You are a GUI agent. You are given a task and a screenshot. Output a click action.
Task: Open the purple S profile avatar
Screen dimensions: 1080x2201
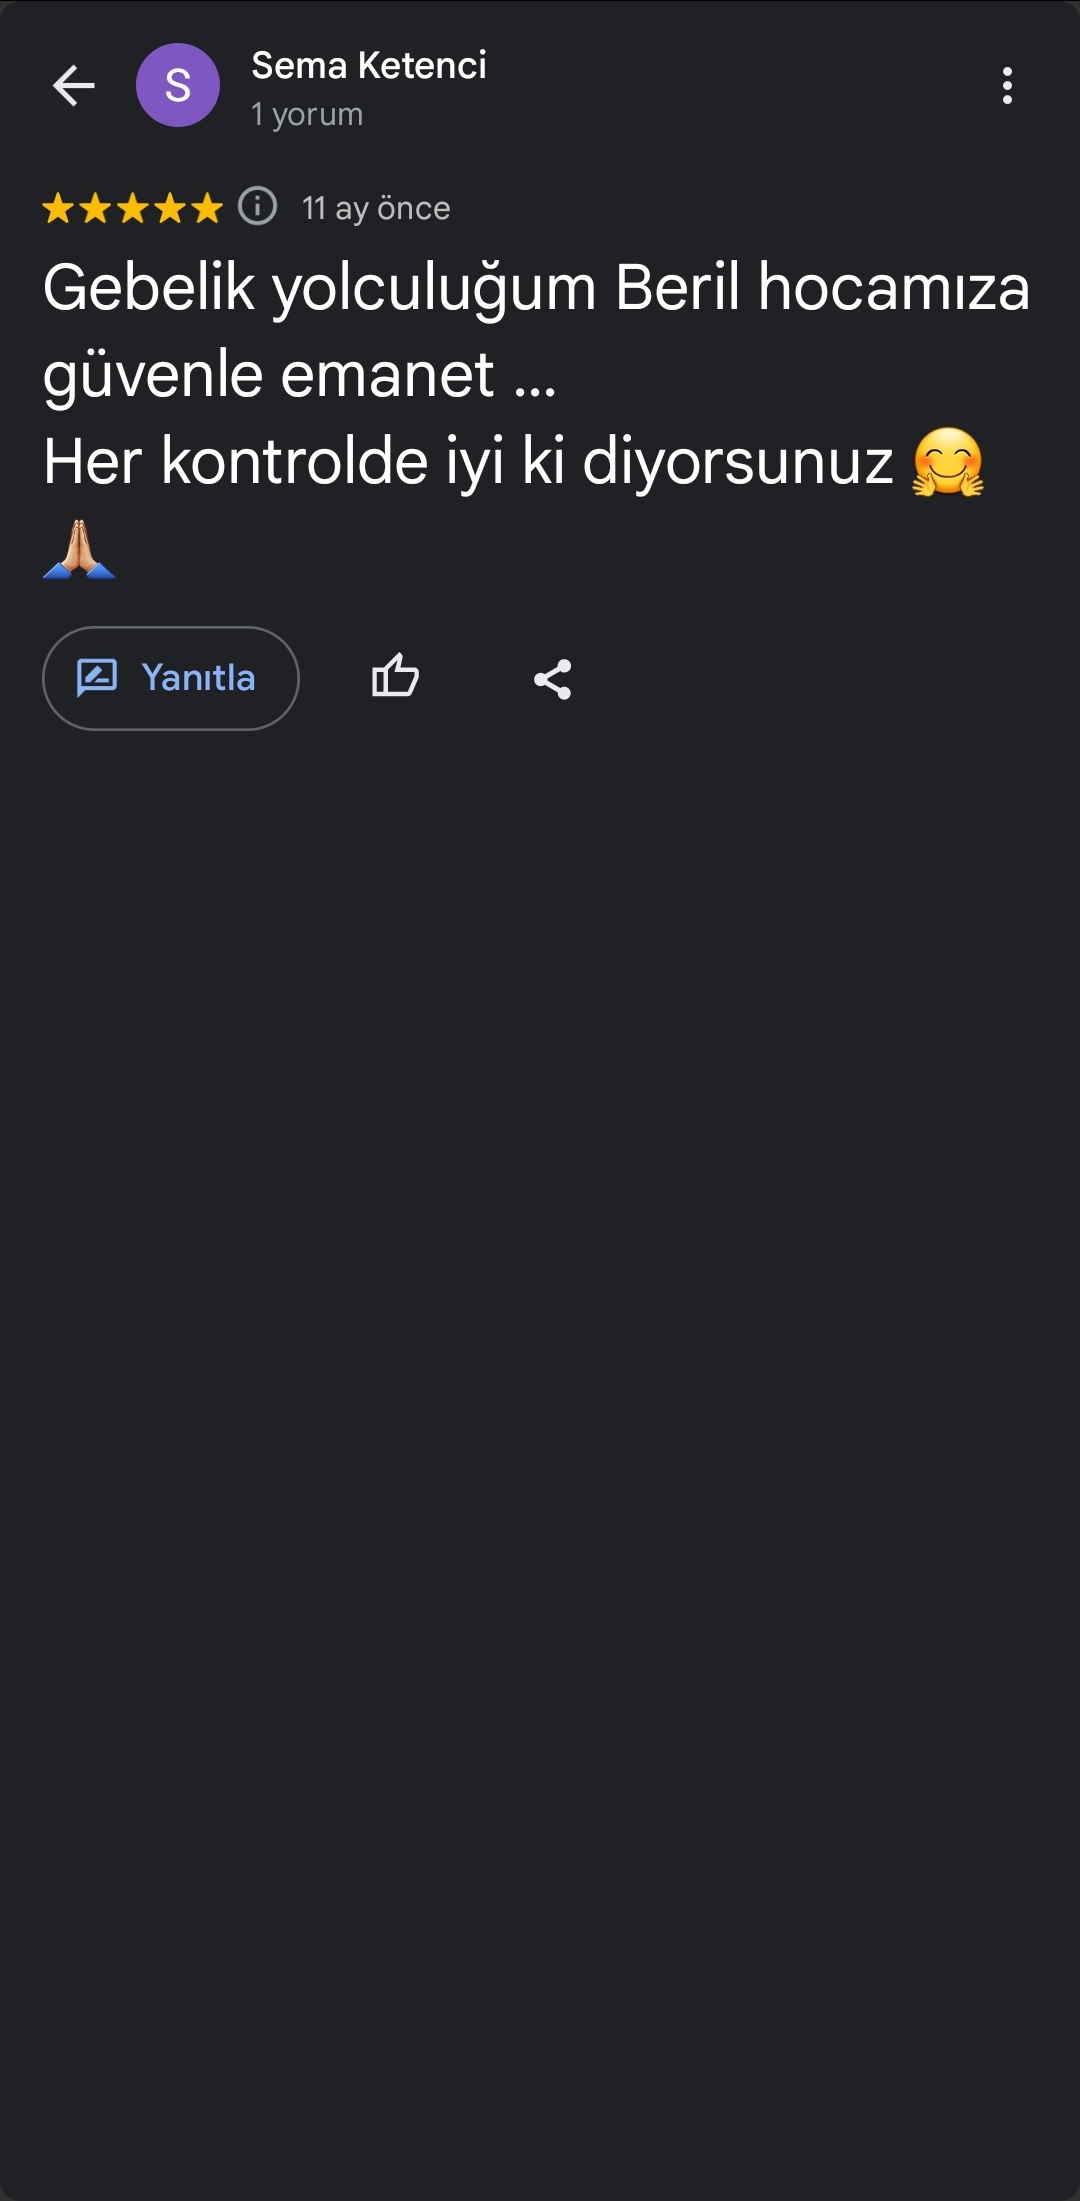178,86
